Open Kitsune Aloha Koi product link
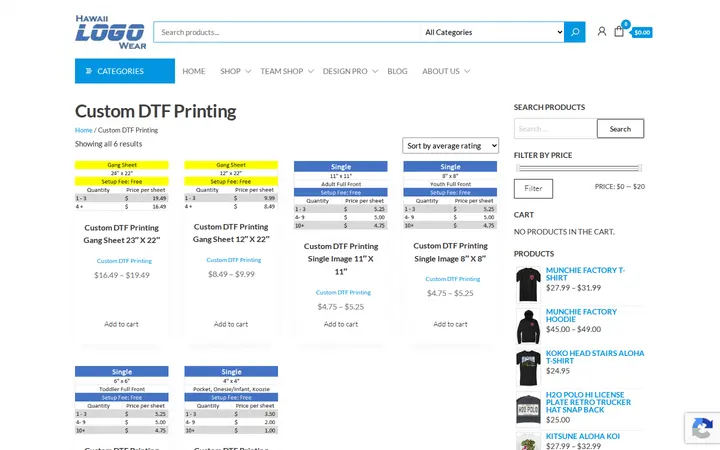This screenshot has width=720, height=450. [x=583, y=436]
